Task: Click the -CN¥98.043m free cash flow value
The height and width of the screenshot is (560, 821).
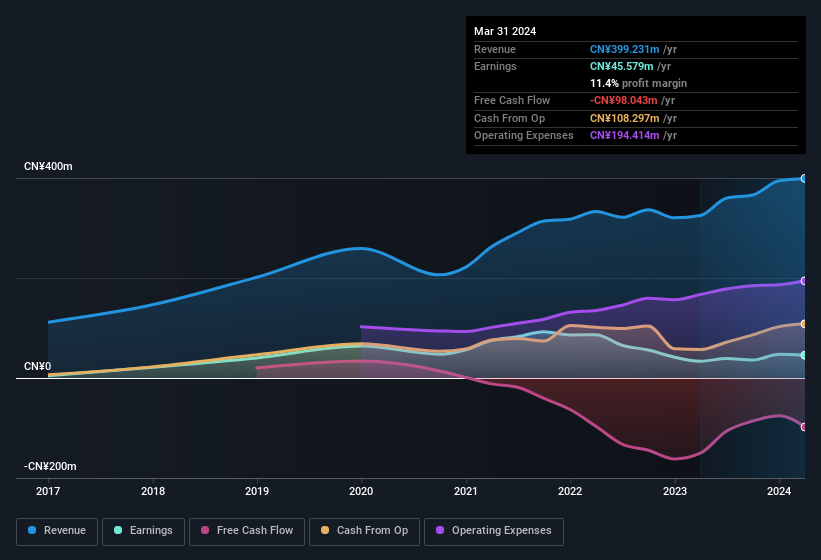Action: [624, 100]
